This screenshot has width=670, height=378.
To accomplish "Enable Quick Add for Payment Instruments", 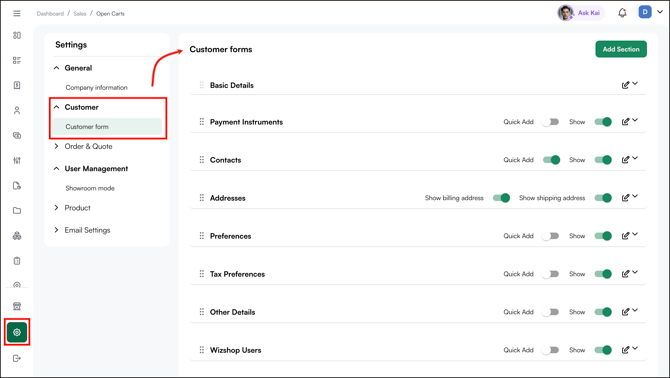I will pos(551,122).
